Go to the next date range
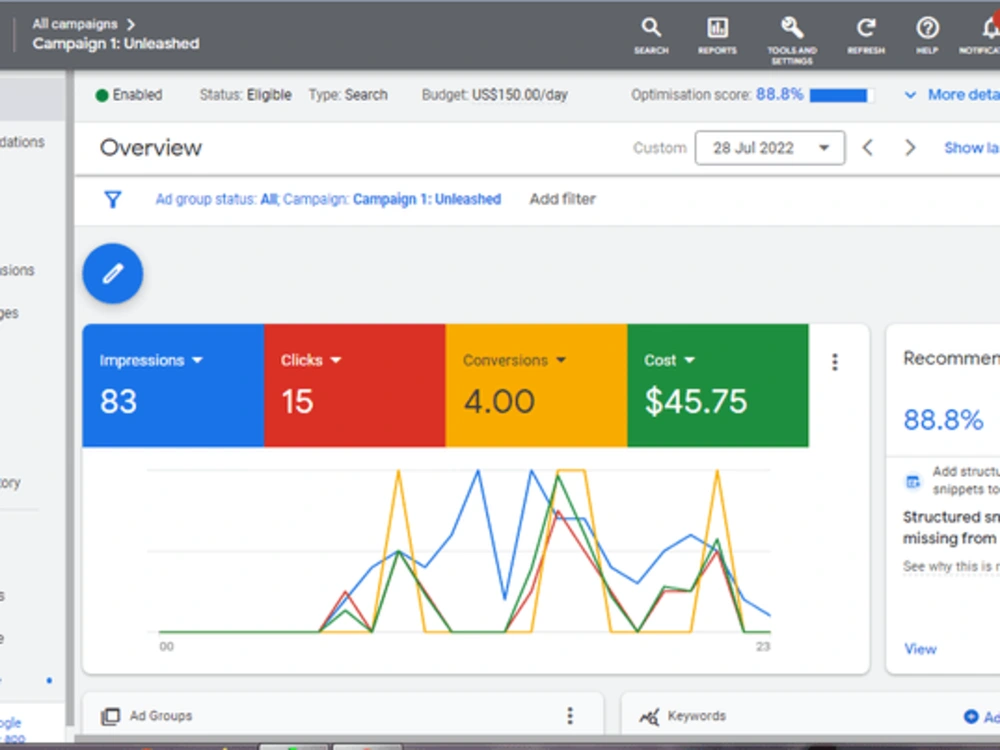 (910, 148)
